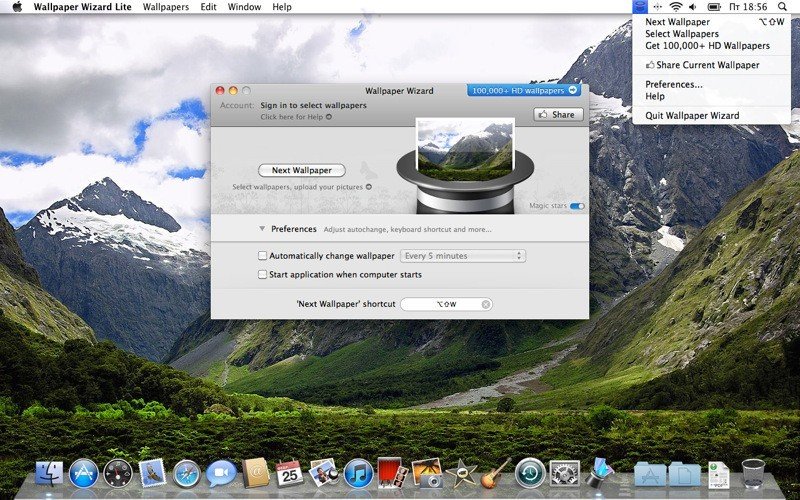
Task: Open Wallpaper Wizard Lite application menu
Action: tap(83, 7)
